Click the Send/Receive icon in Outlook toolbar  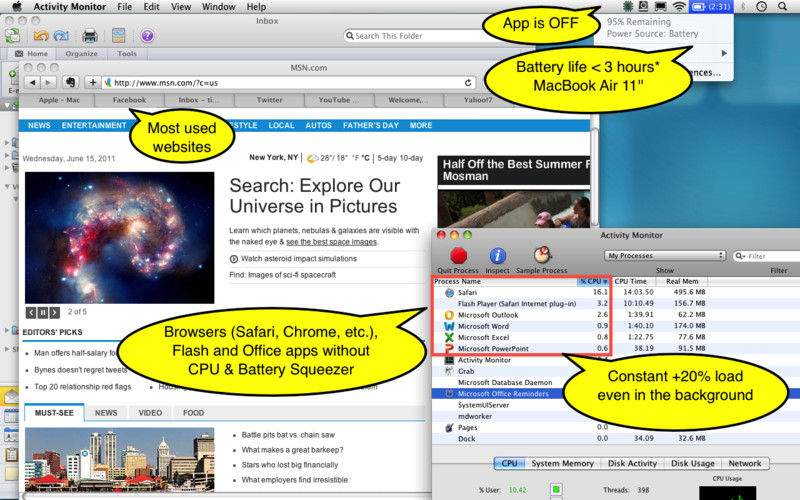tap(12, 36)
